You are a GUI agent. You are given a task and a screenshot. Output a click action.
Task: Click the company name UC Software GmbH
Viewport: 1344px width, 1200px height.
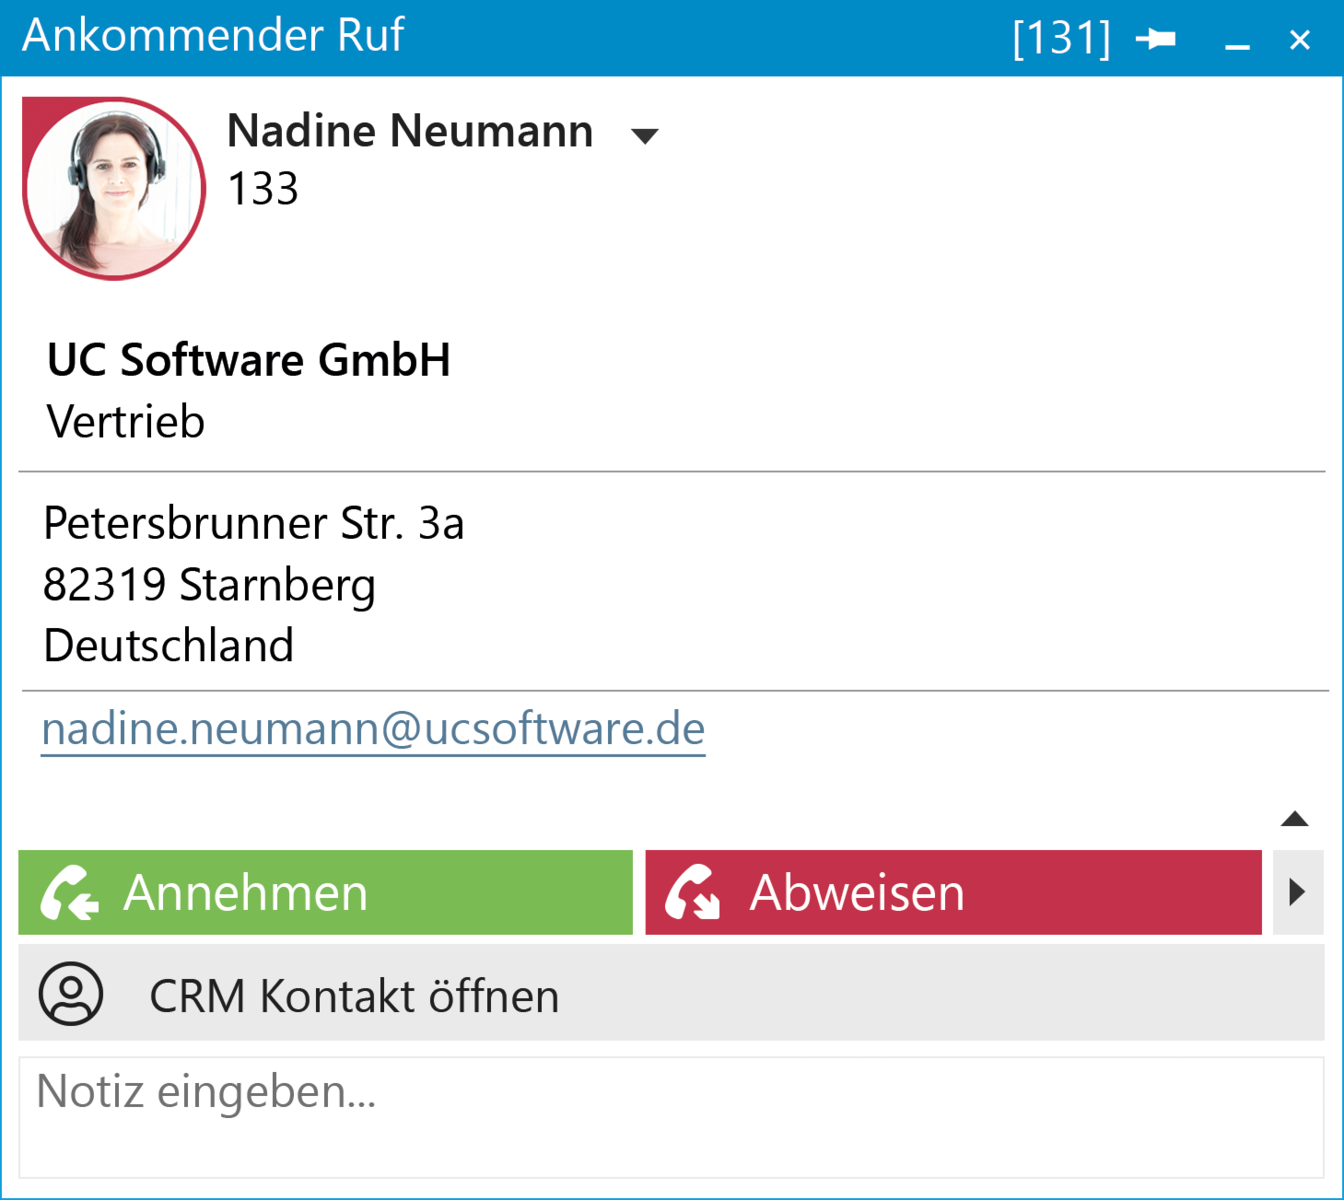point(248,360)
